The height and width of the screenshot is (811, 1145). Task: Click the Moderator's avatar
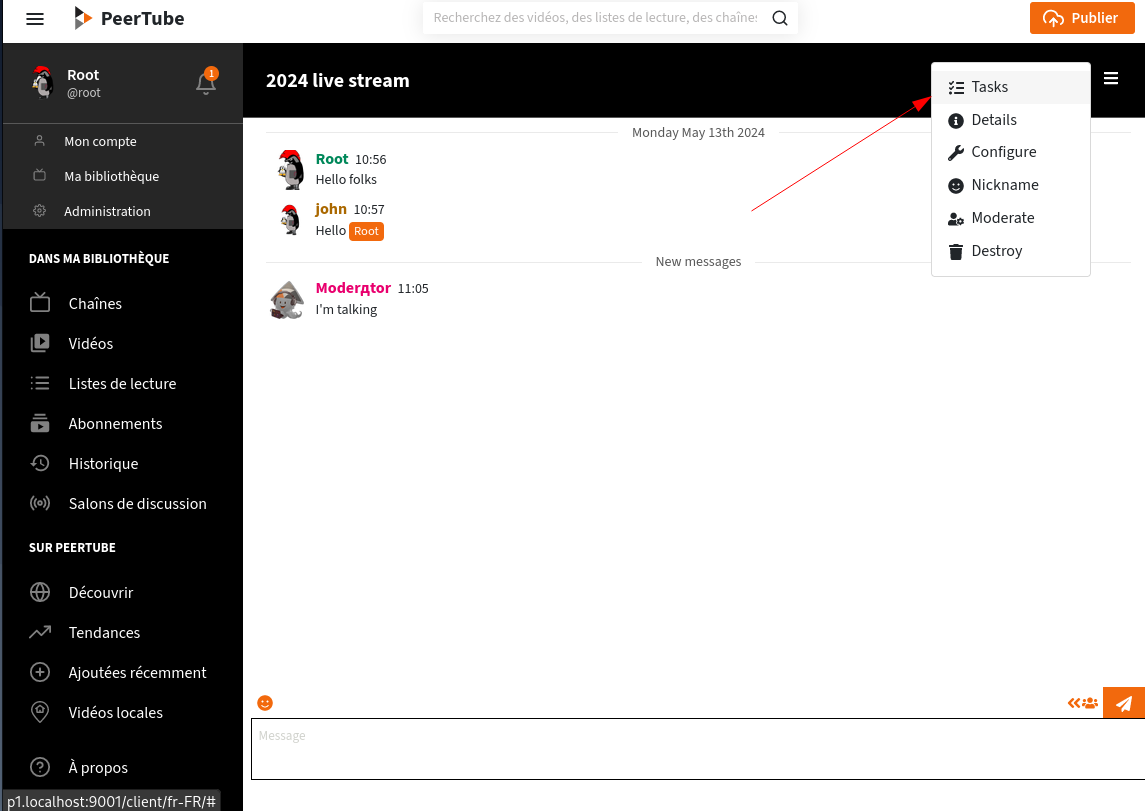pyautogui.click(x=287, y=300)
